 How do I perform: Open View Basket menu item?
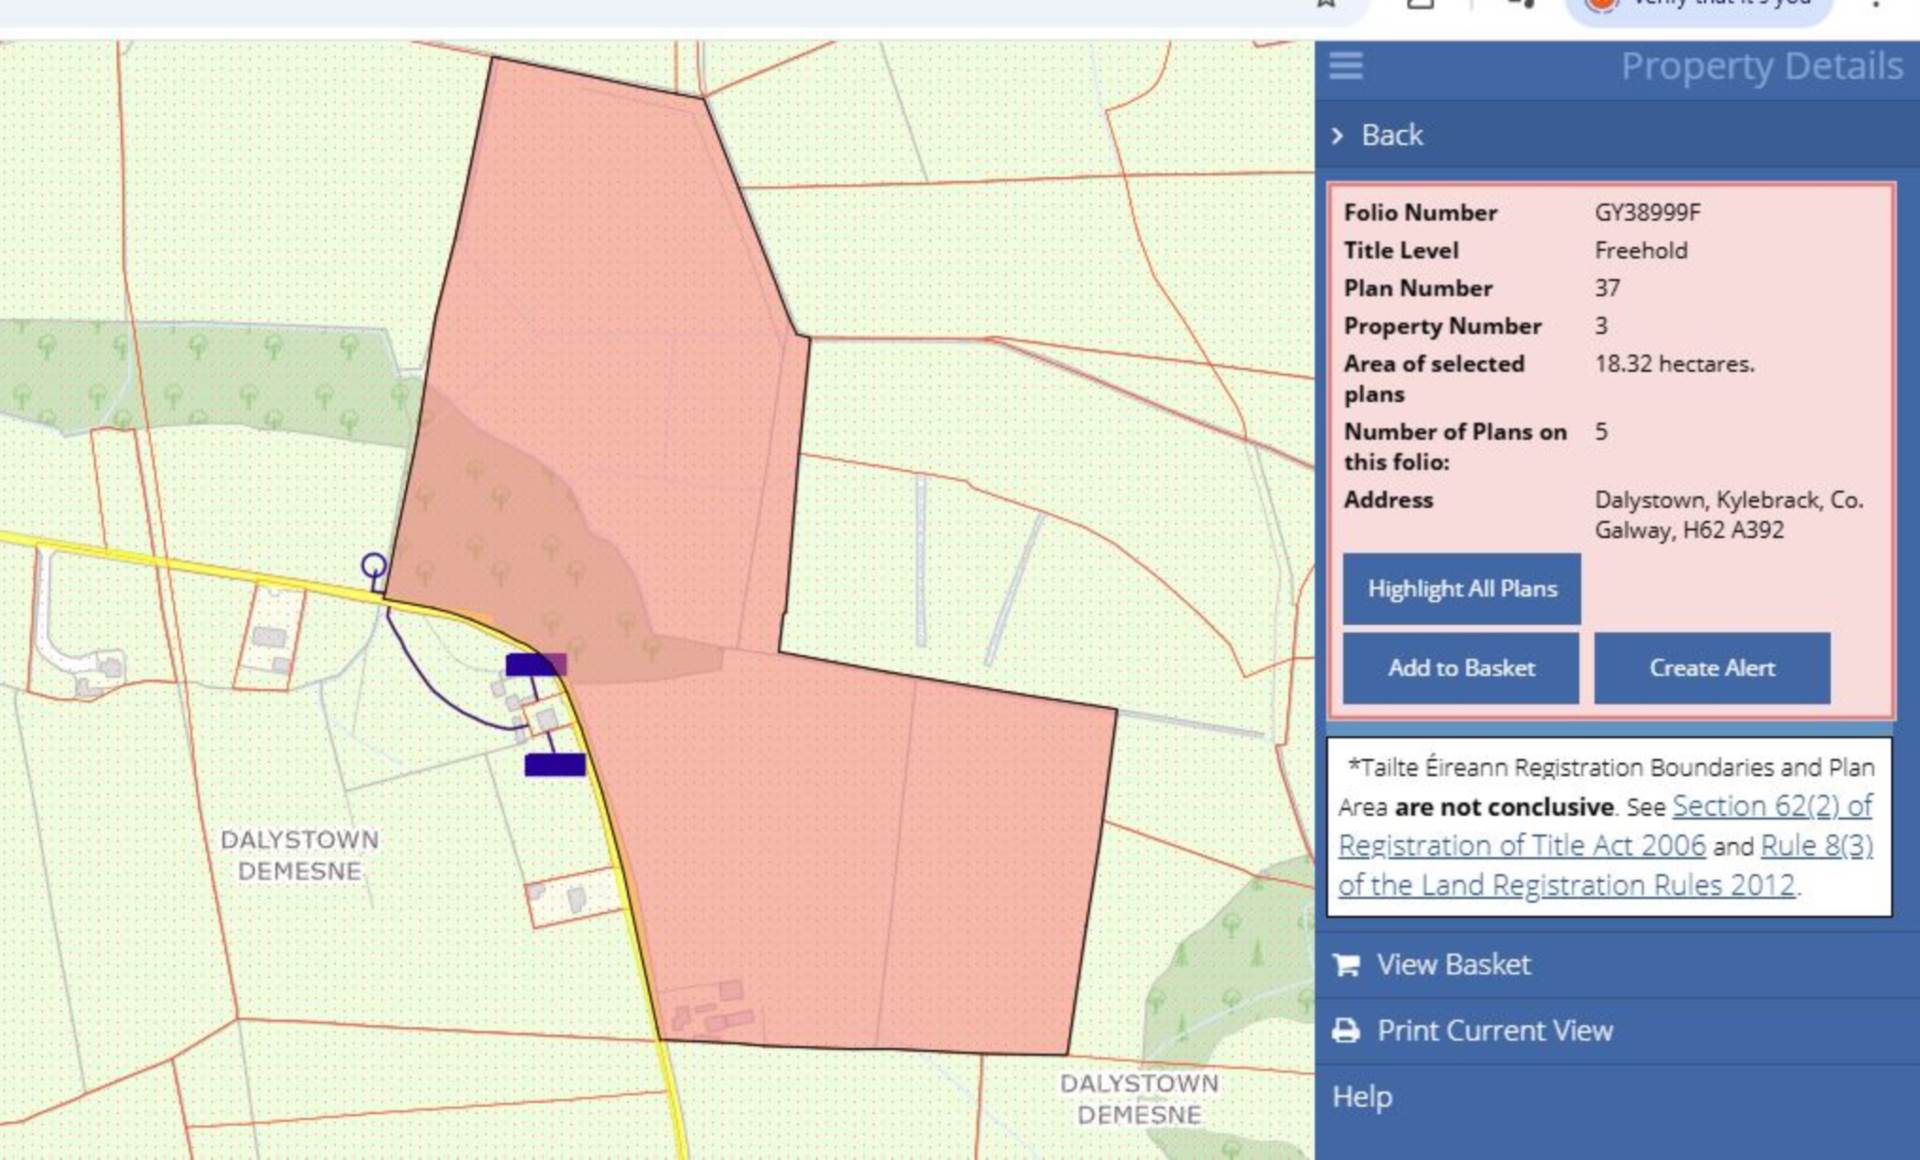pyautogui.click(x=1453, y=965)
